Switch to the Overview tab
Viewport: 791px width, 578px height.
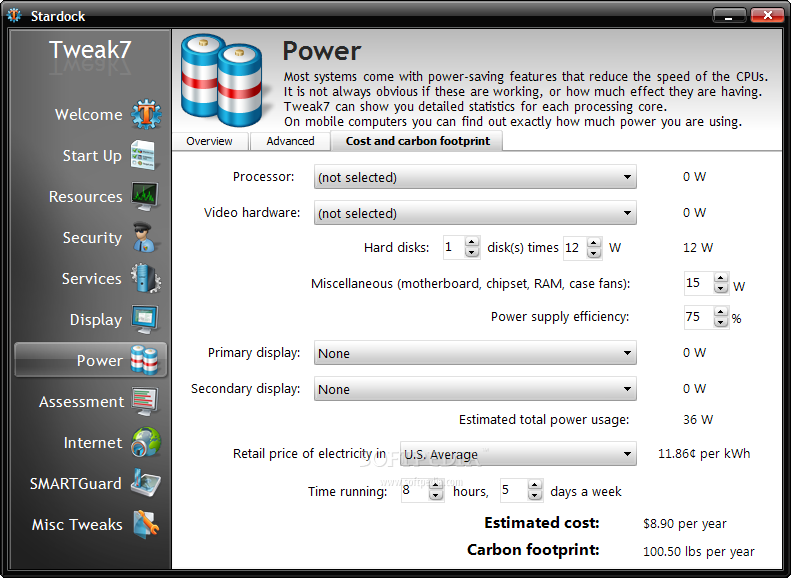[x=209, y=141]
